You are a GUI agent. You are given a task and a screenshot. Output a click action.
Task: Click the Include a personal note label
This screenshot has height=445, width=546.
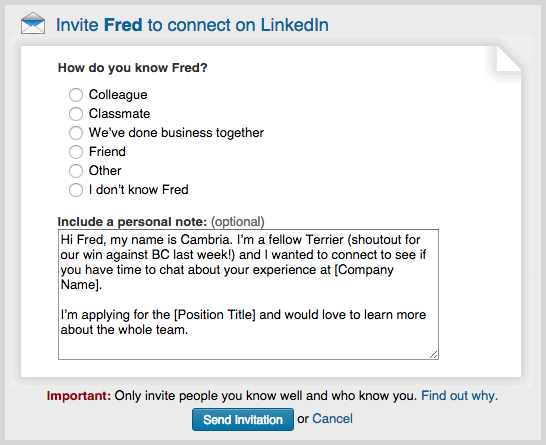point(132,222)
